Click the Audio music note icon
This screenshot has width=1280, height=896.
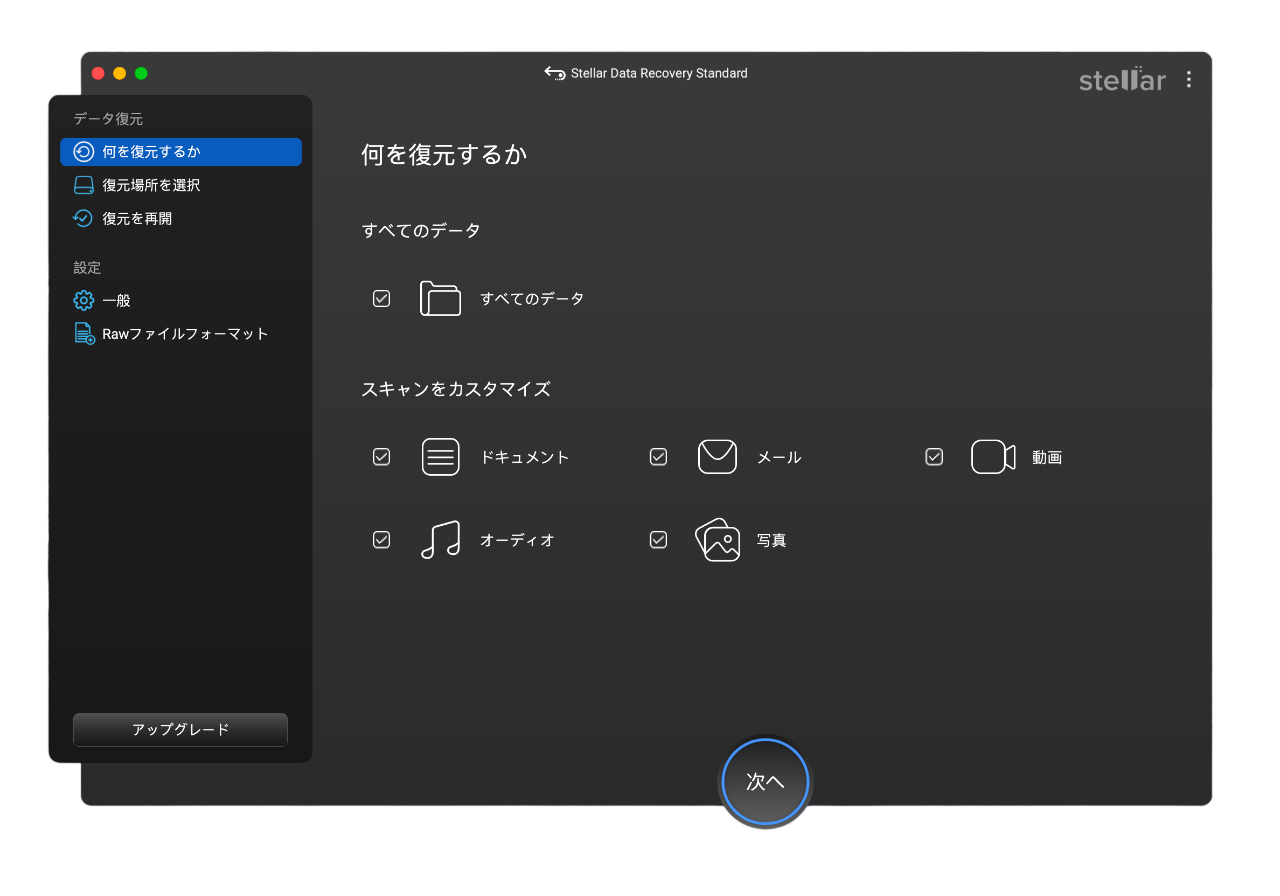tap(440, 540)
